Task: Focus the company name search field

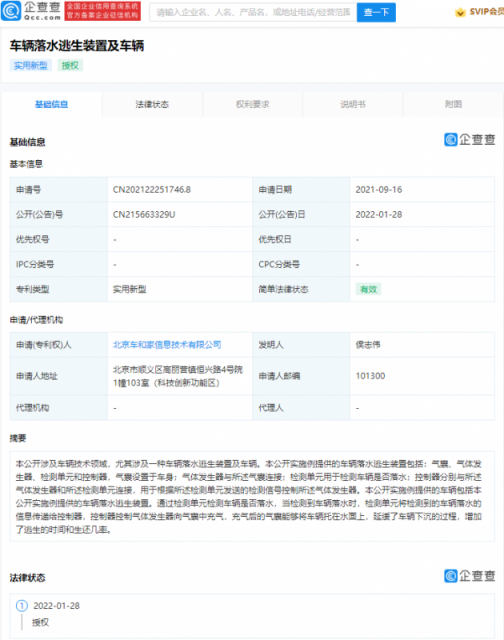Action: tap(253, 12)
